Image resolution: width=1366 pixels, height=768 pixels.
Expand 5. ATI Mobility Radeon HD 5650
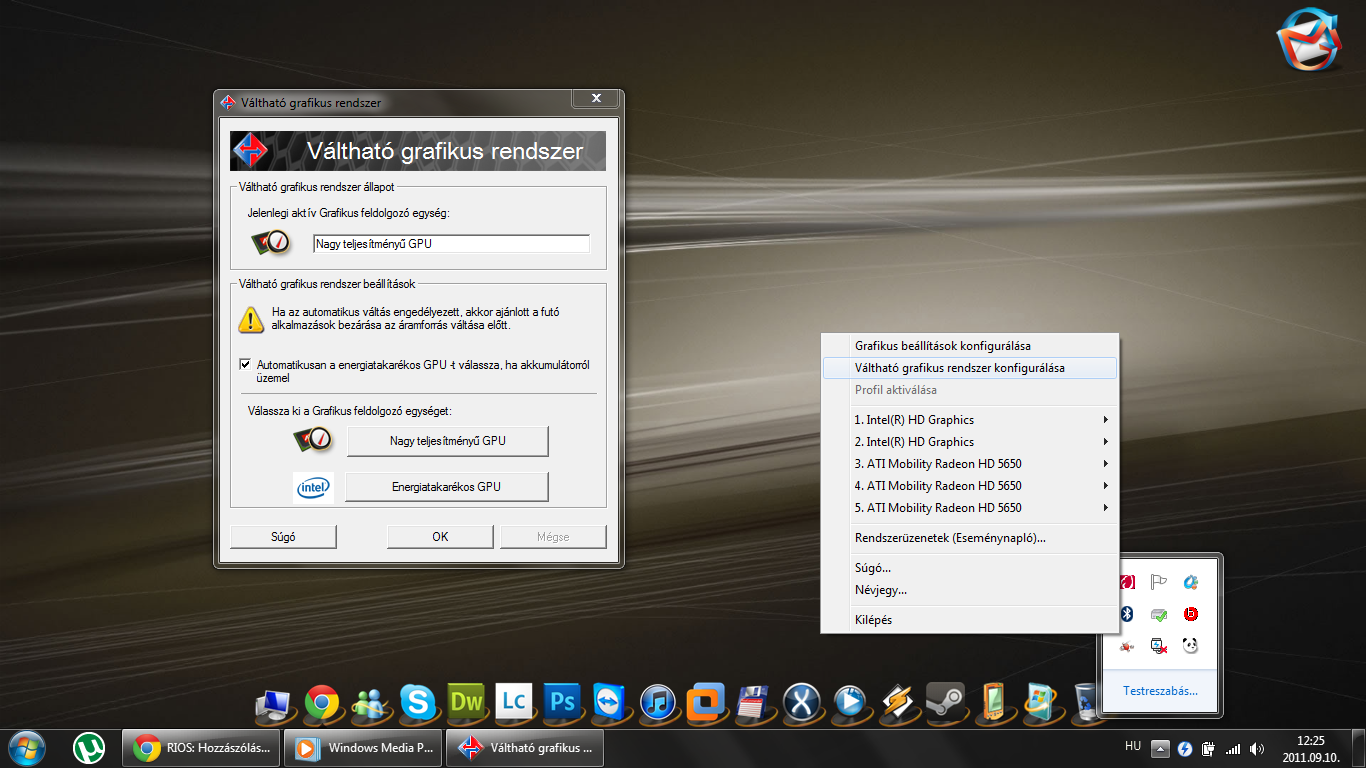[x=969, y=508]
